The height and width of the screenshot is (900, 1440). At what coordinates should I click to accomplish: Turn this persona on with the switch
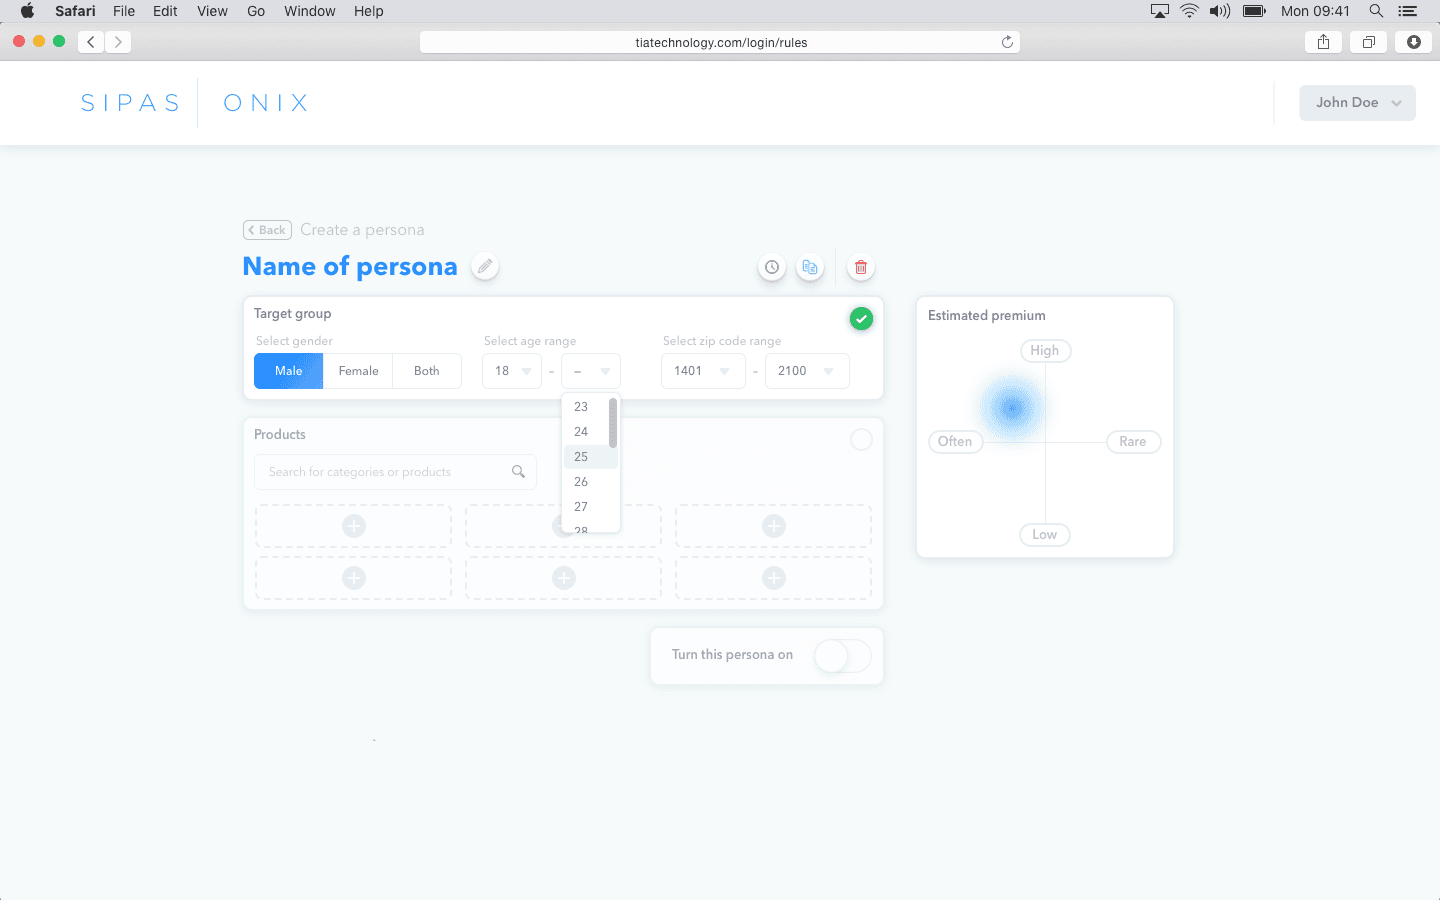[842, 656]
